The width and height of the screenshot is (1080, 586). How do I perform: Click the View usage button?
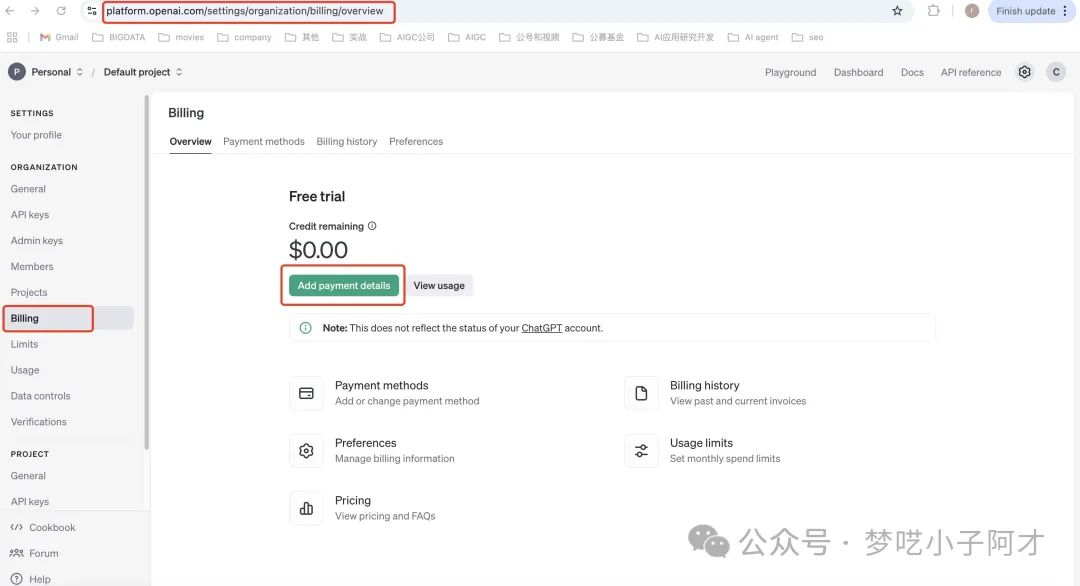click(439, 286)
